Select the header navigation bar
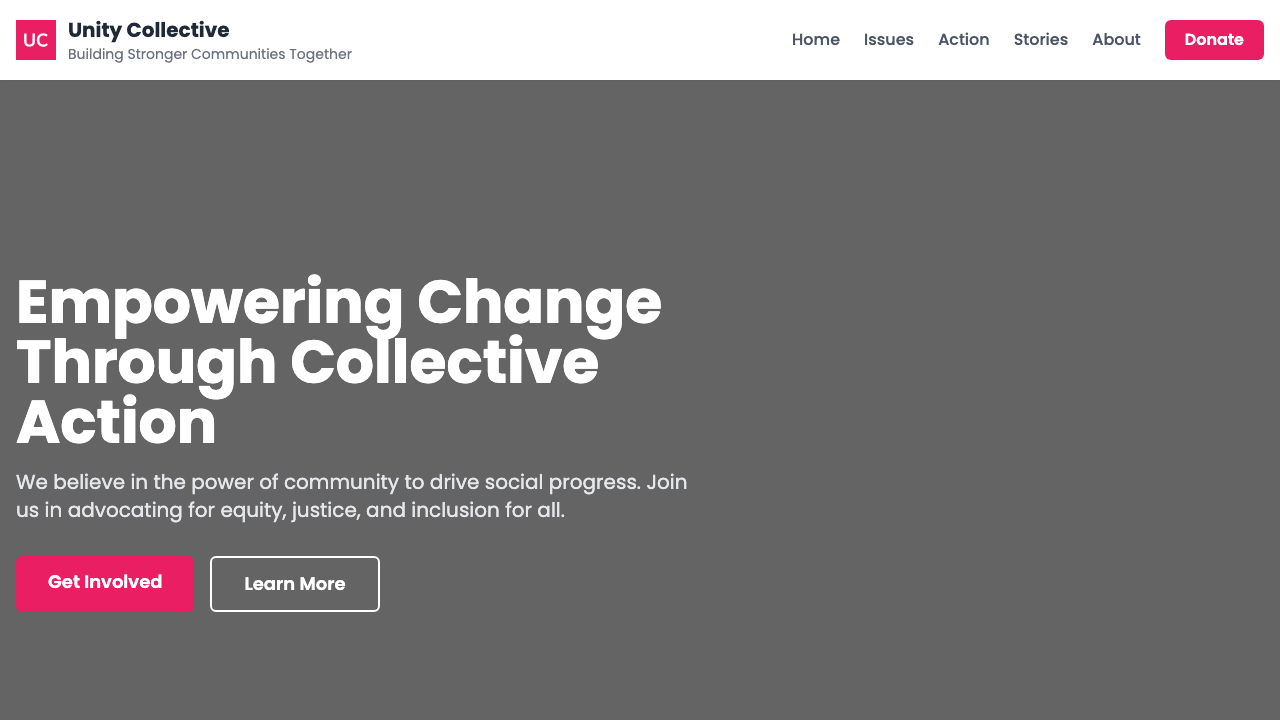1280x720 pixels. [x=640, y=40]
